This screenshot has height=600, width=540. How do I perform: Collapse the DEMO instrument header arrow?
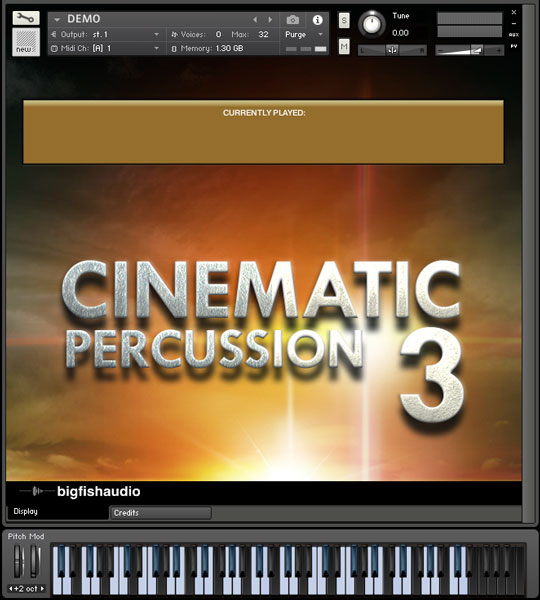[57, 19]
